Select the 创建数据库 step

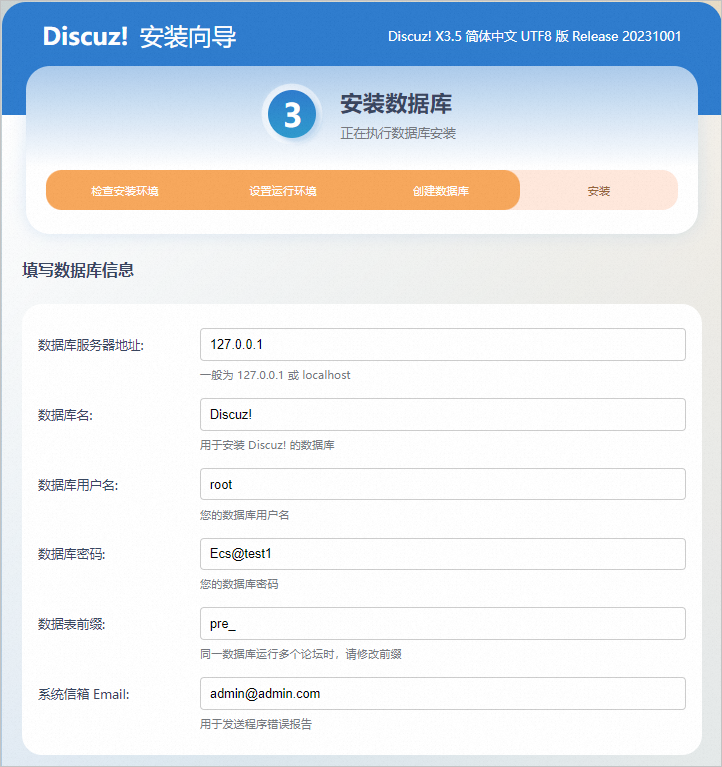point(441,190)
